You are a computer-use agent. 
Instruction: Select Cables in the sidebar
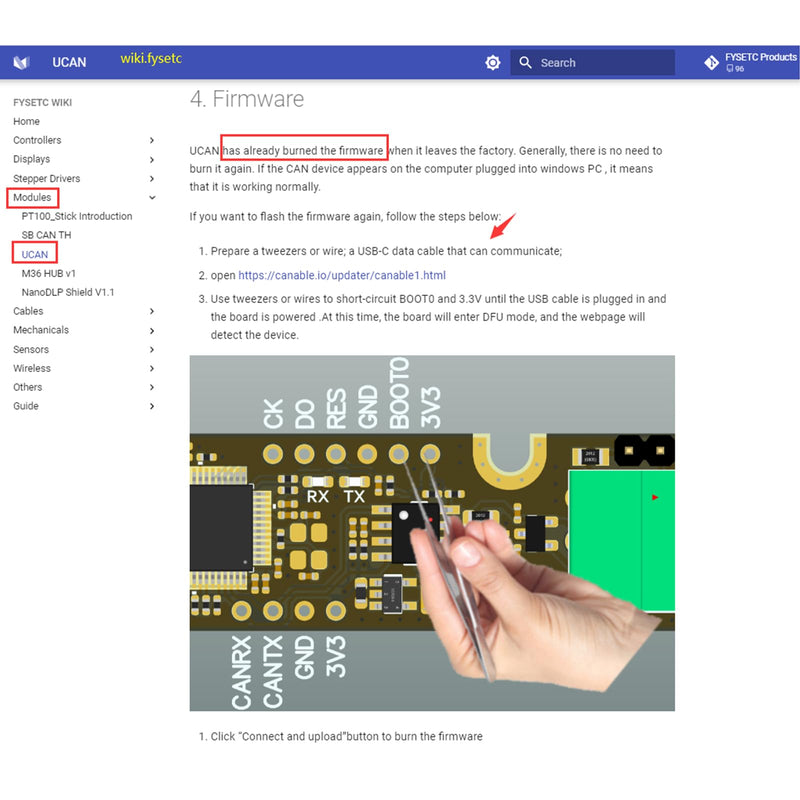tap(28, 311)
